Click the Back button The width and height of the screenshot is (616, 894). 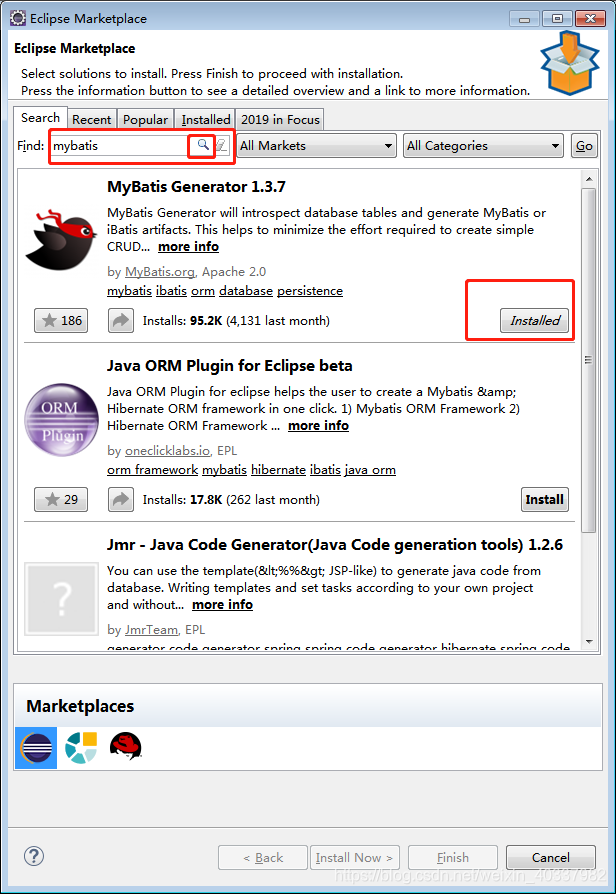tap(263, 858)
